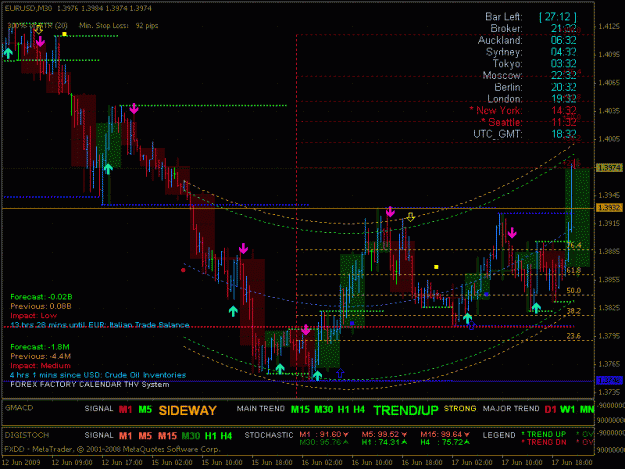The height and width of the screenshot is (469, 625).
Task: Click the magenta arrow starting the long green dotted line
Action: 134,108
